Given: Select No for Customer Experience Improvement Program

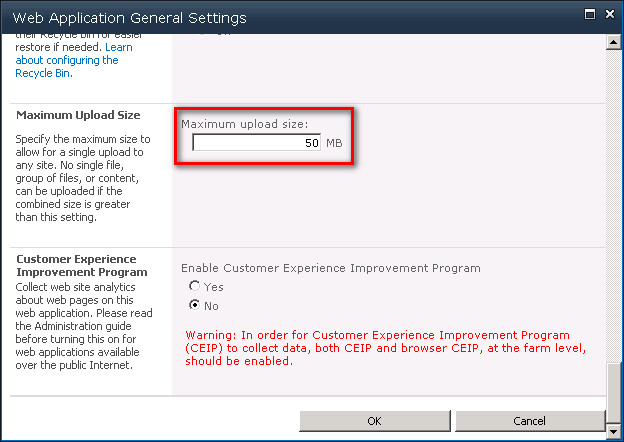Looking at the screenshot, I should [193, 305].
